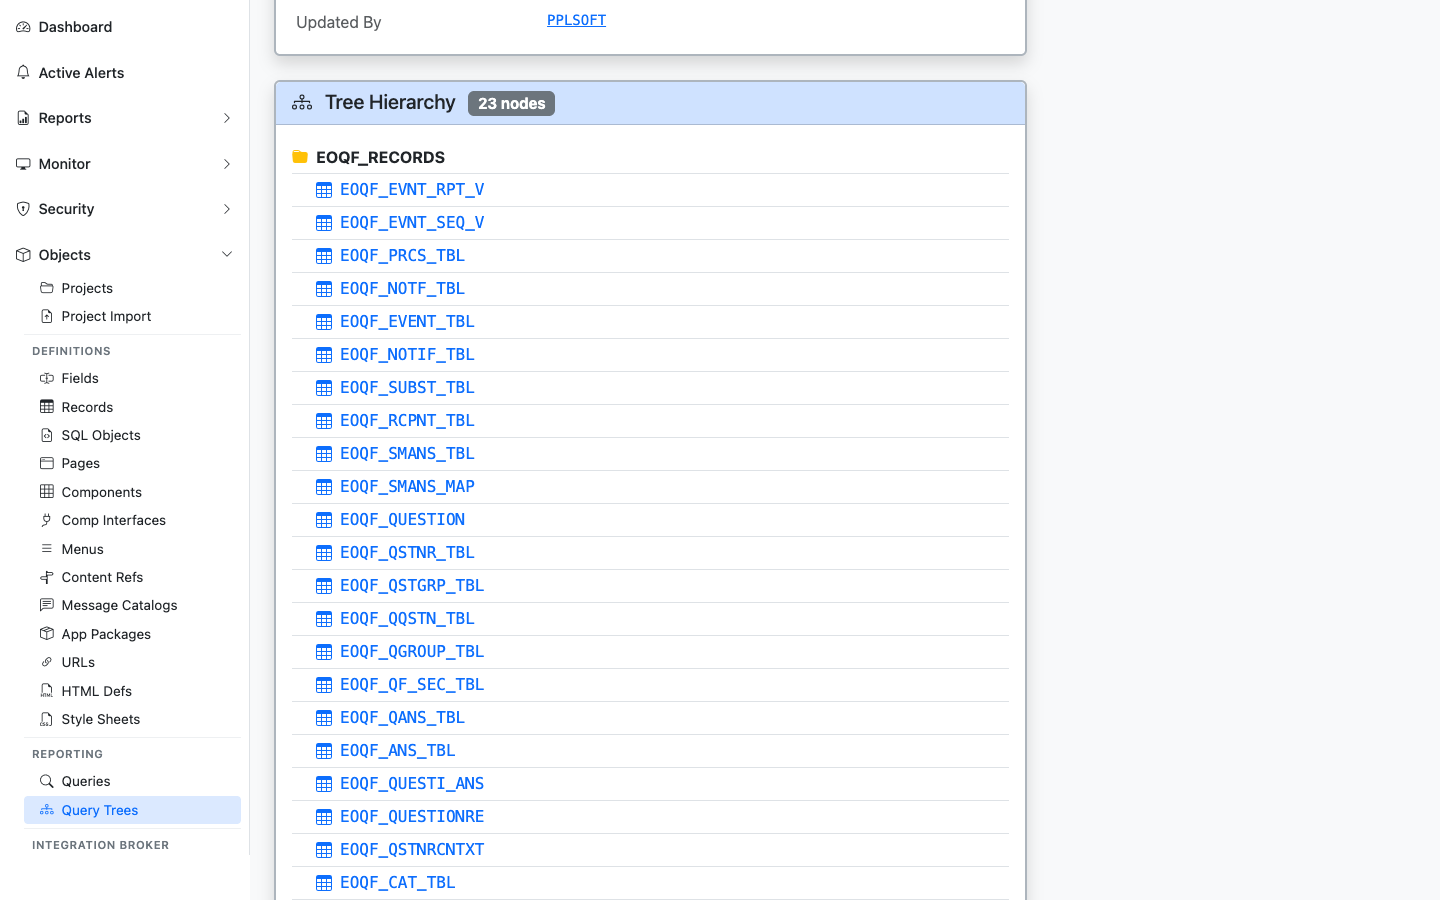
Task: Open the EOQF_QANS_TBL record link
Action: point(402,717)
